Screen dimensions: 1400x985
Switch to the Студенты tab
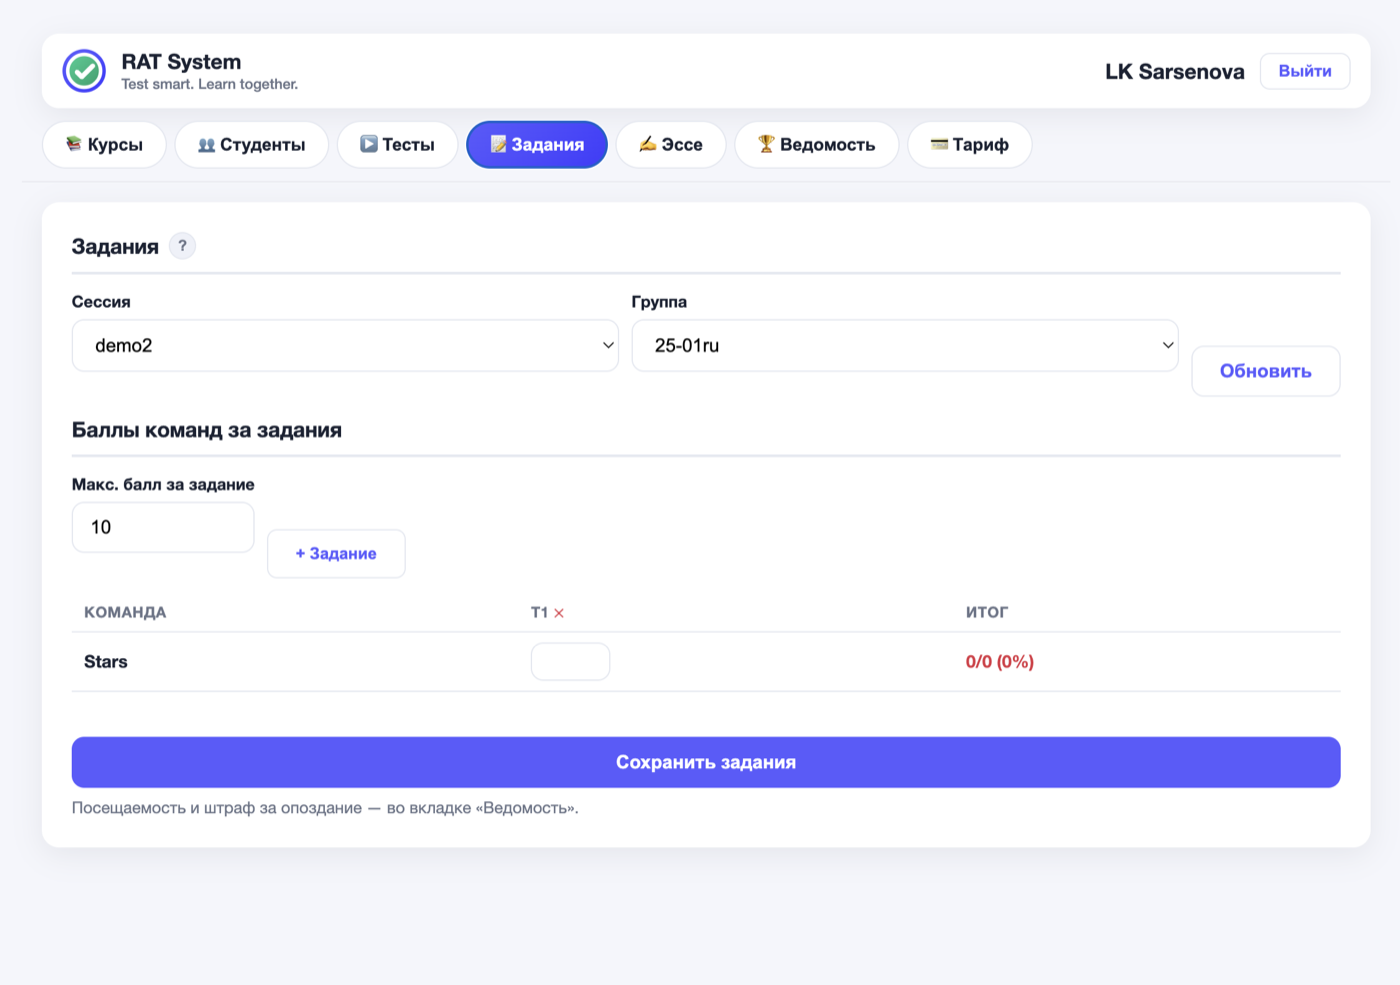click(252, 145)
